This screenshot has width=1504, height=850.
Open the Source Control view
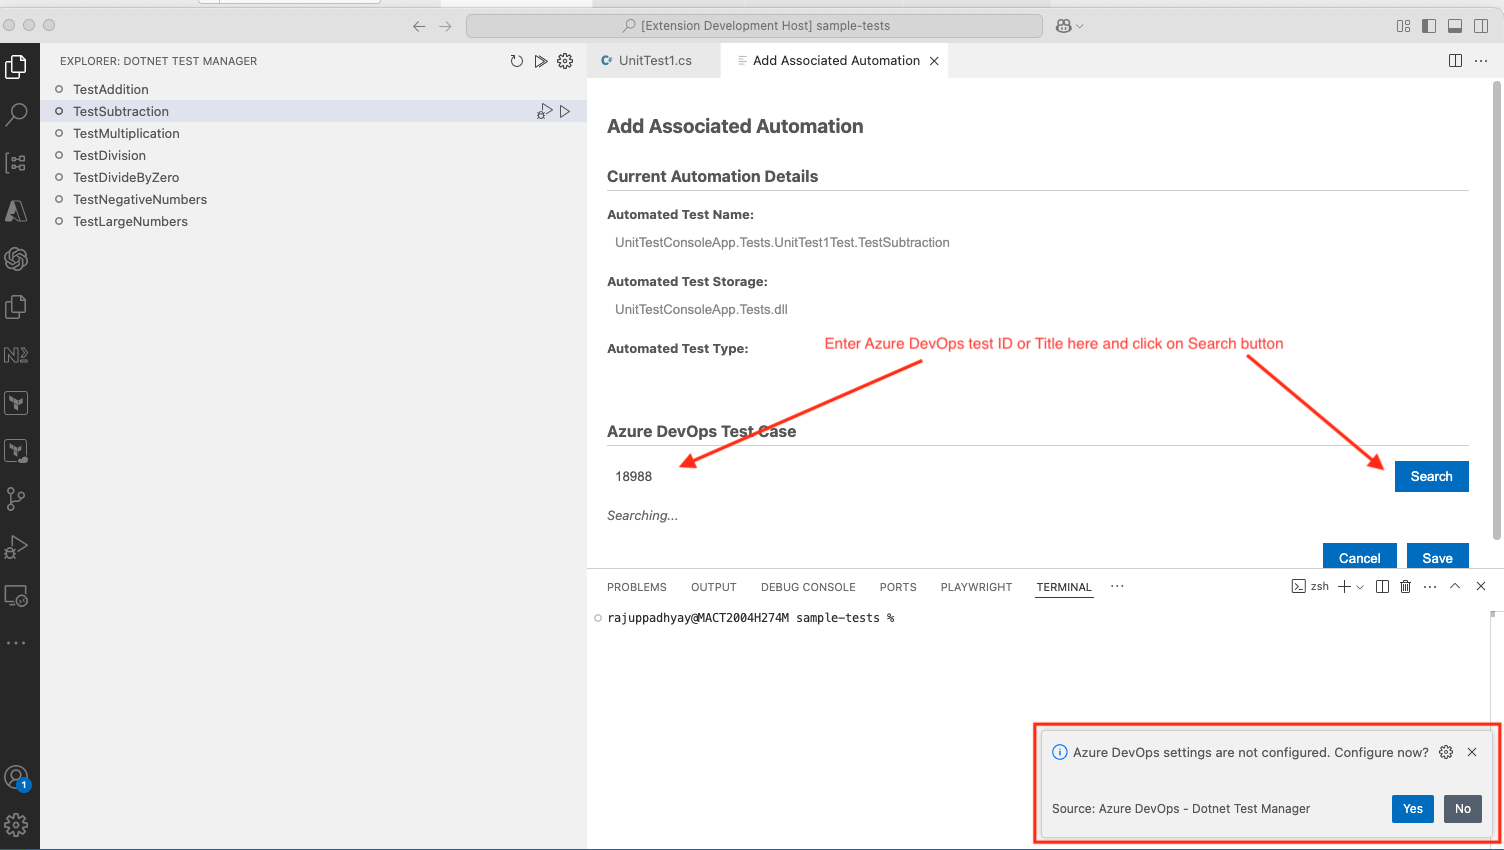[16, 499]
